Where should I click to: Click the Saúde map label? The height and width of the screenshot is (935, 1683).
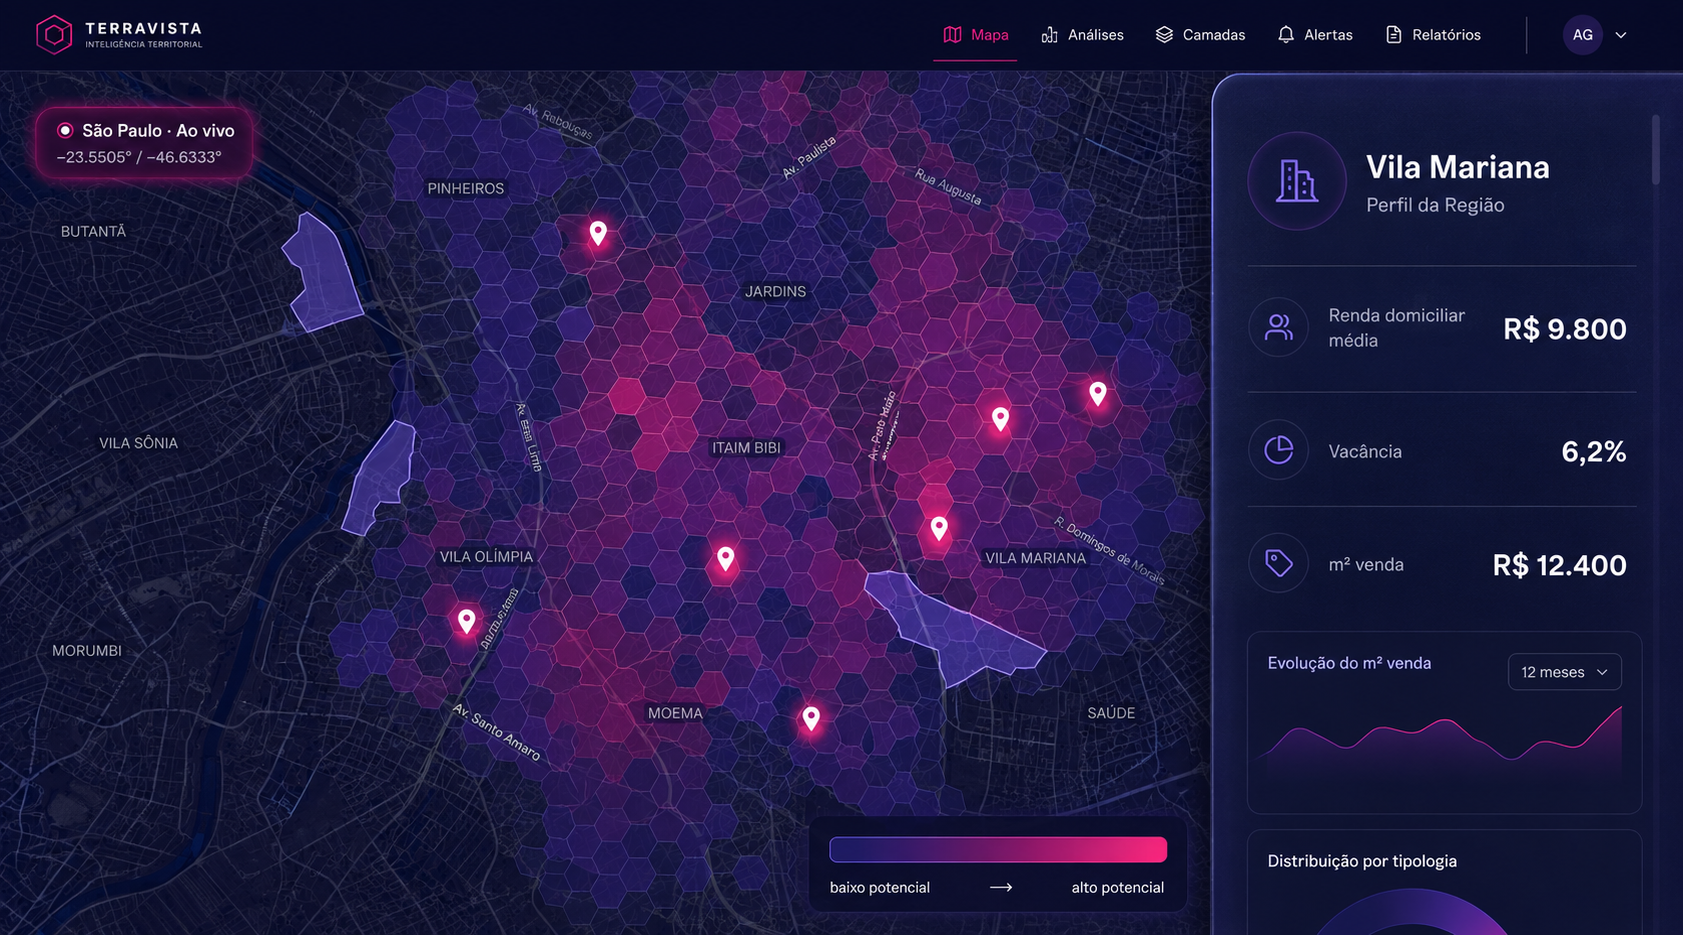[x=1111, y=713]
